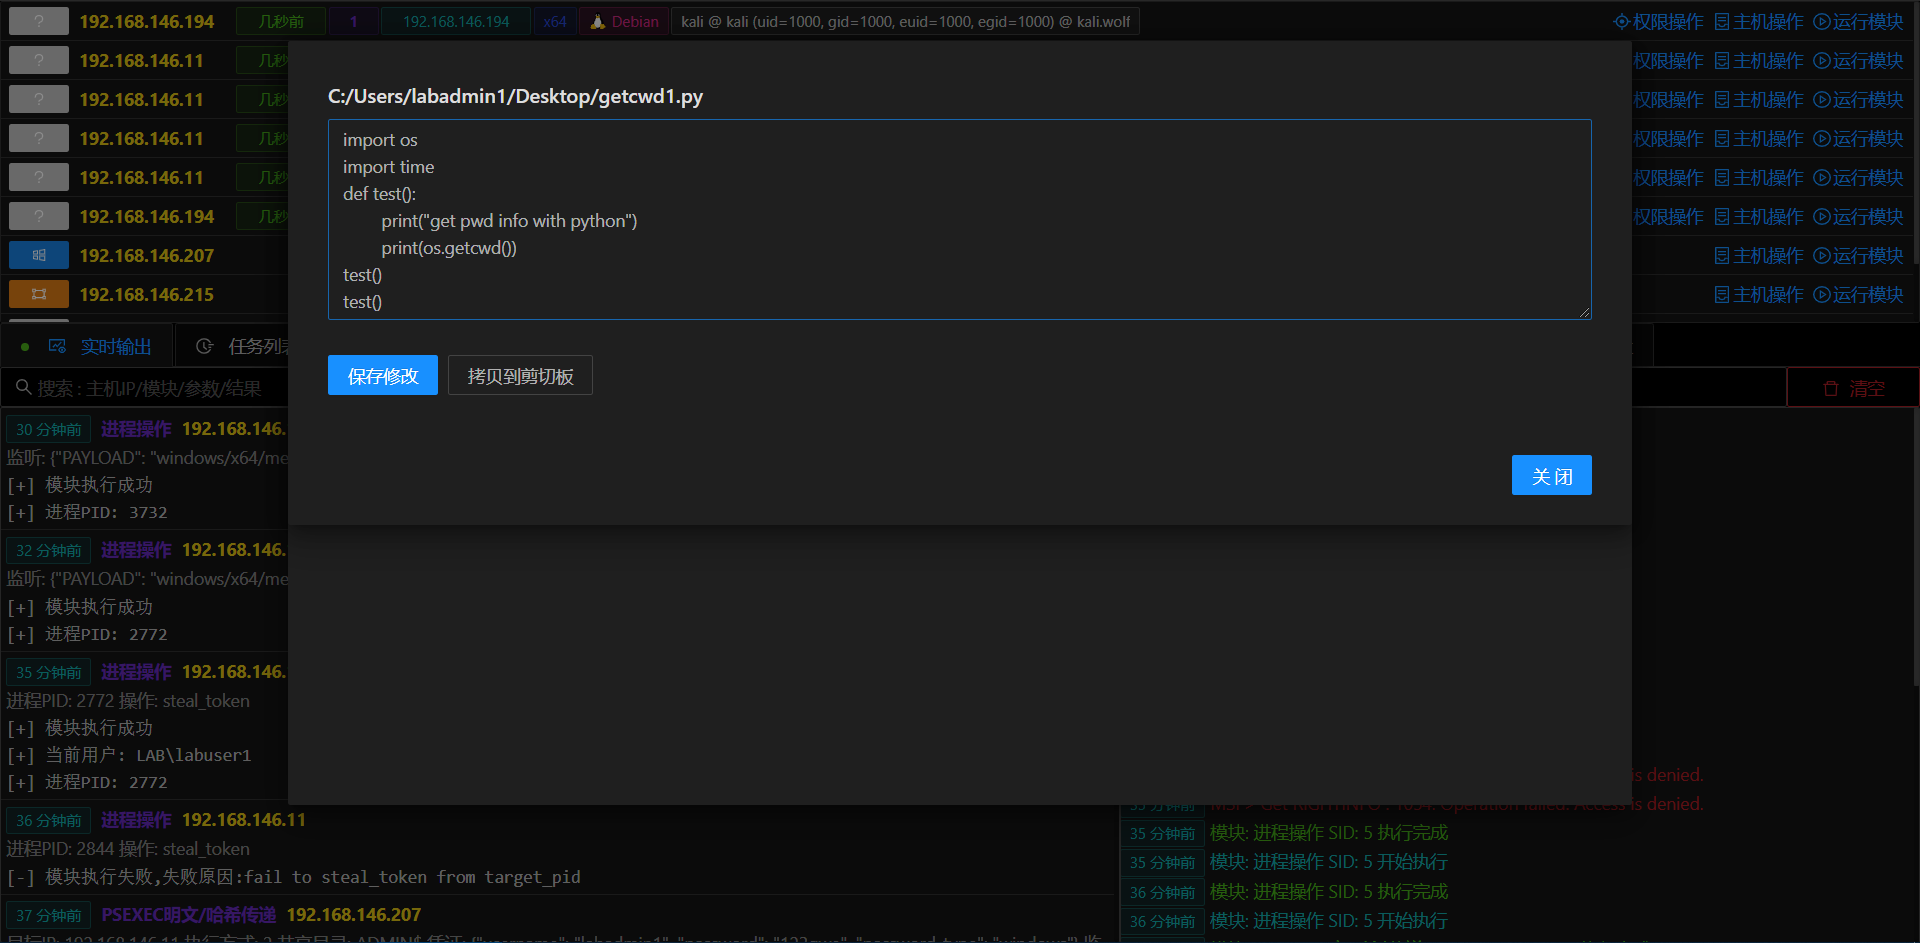The height and width of the screenshot is (943, 1920).
Task: Click PSEXEC明文/哈希传递 module name
Action: coord(189,914)
